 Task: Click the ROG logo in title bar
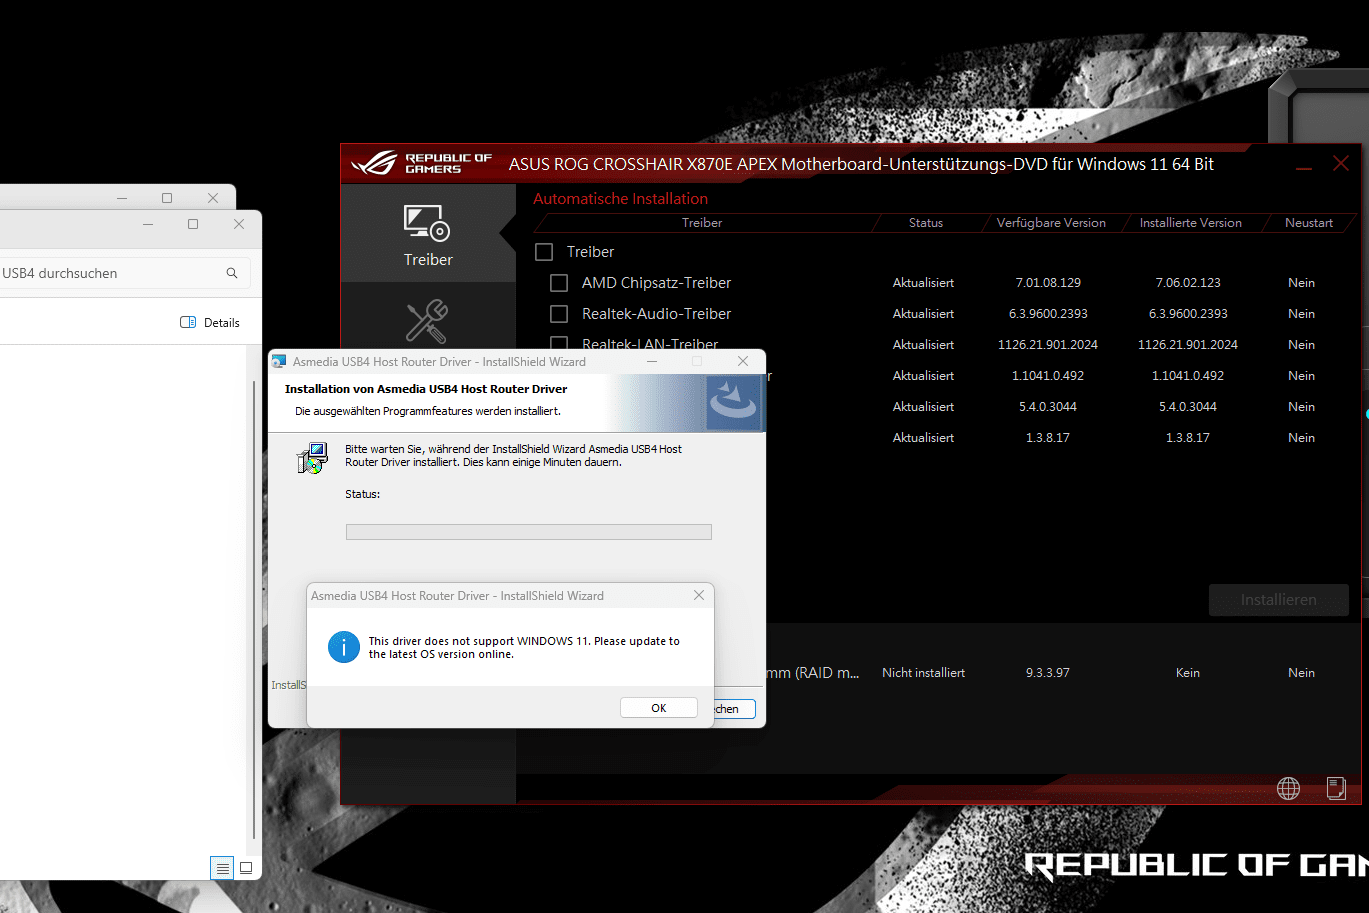tap(374, 163)
